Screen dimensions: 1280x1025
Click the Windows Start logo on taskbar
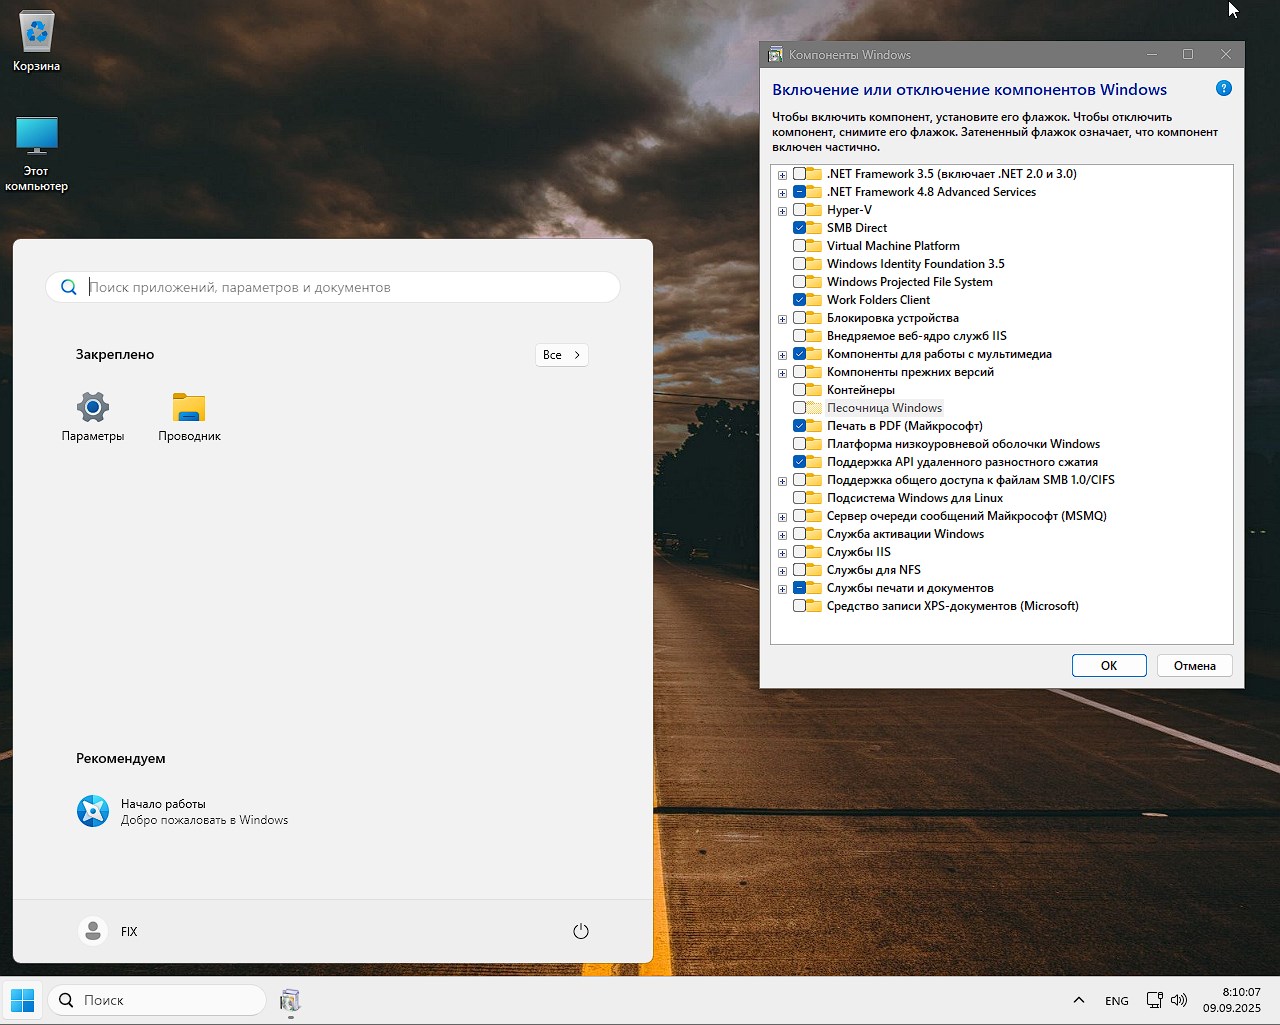pos(22,1000)
